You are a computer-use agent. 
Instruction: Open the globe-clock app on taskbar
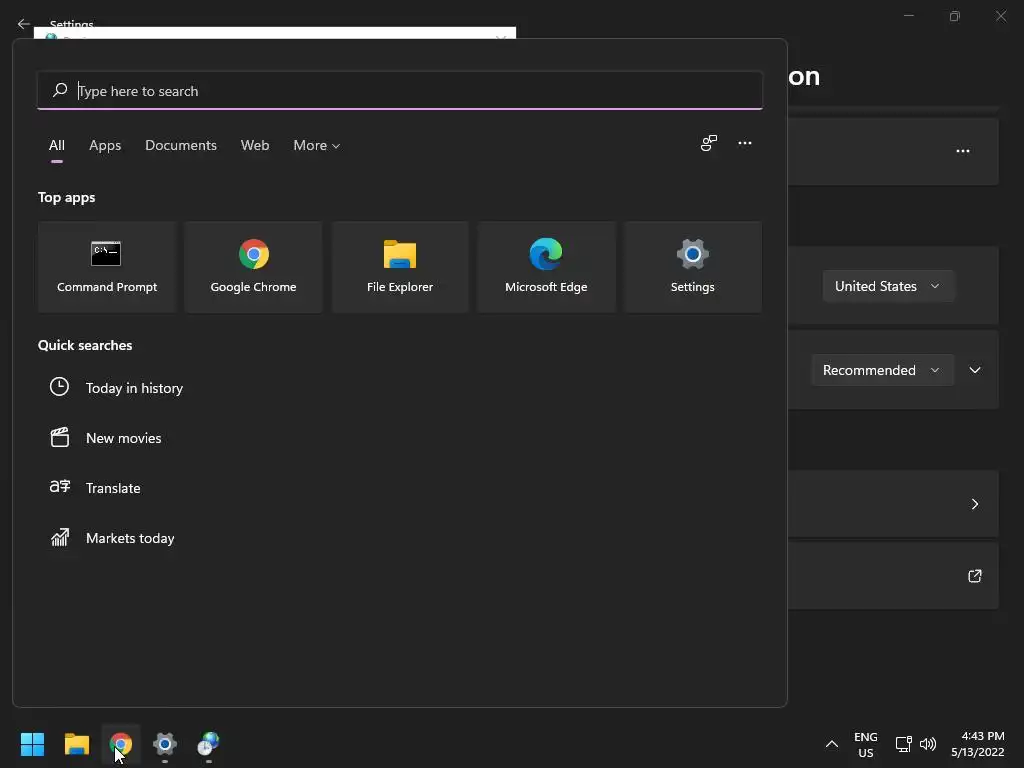pyautogui.click(x=208, y=744)
